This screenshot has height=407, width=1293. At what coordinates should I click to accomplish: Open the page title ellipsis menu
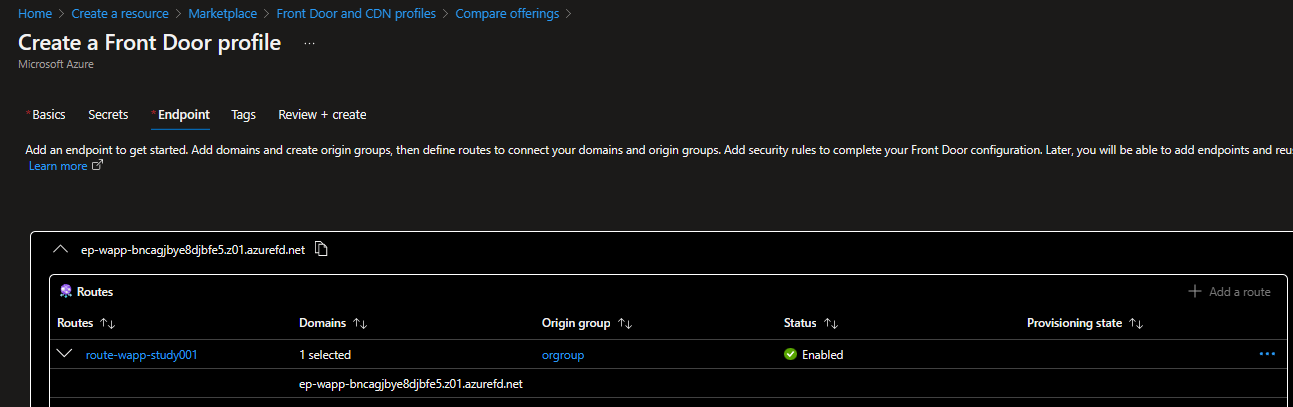tap(310, 44)
